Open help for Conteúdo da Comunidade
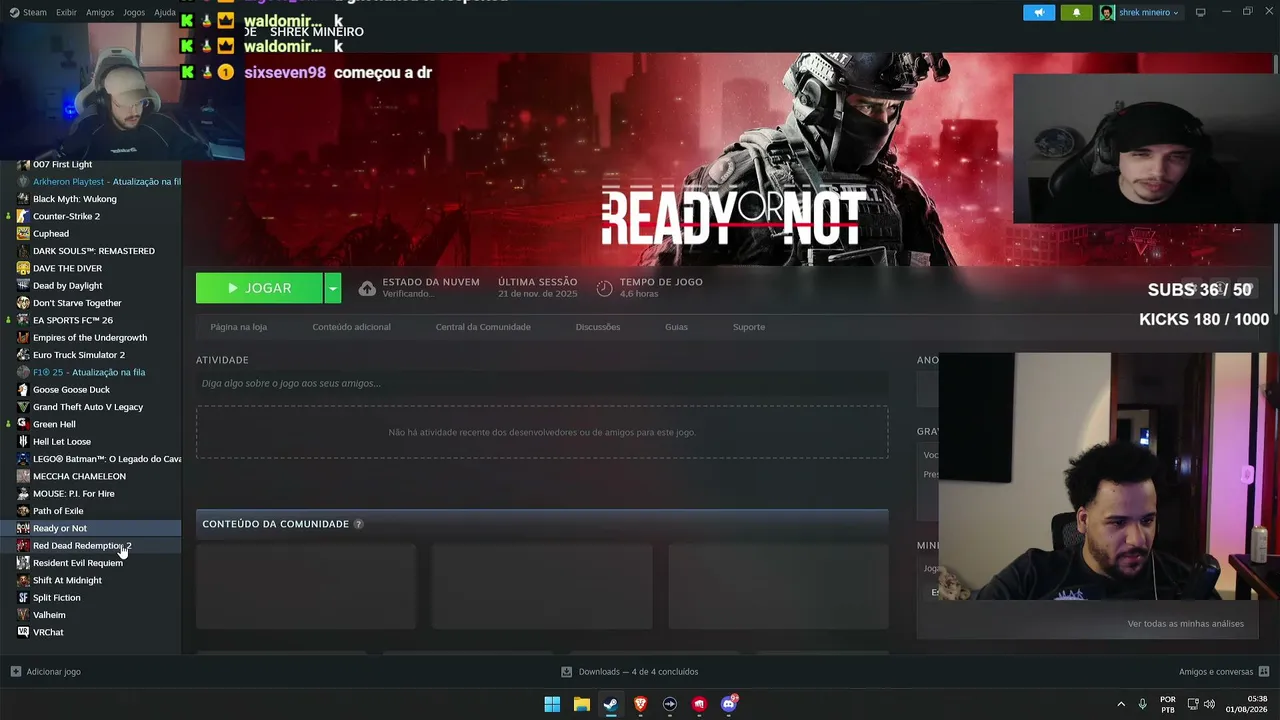The image size is (1280, 720). click(358, 524)
